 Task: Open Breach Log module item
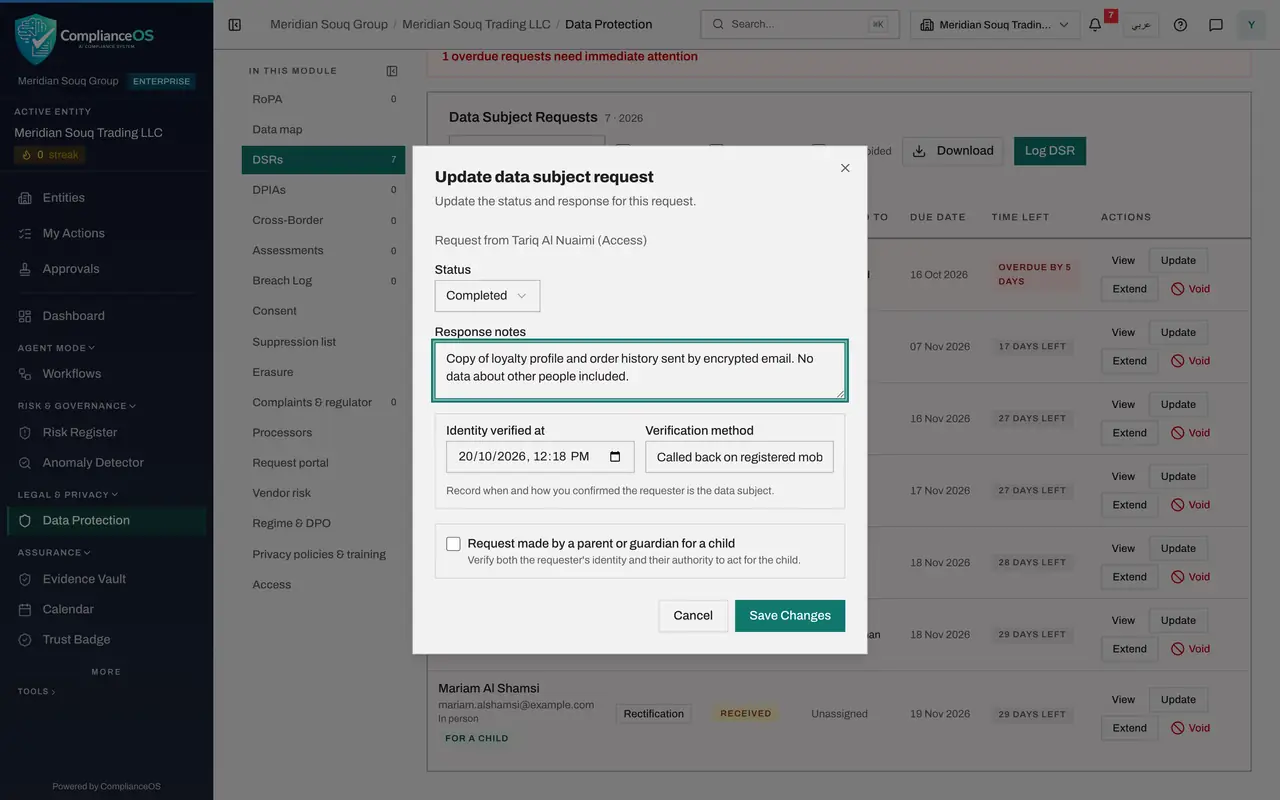point(323,281)
